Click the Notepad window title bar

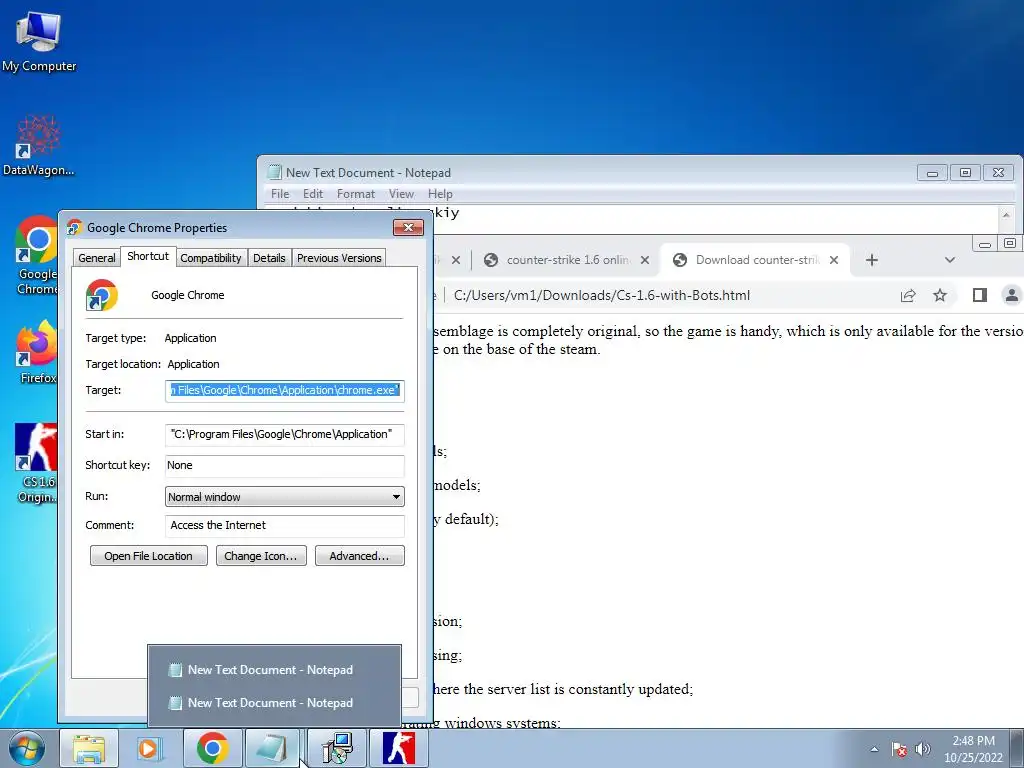pyautogui.click(x=588, y=173)
